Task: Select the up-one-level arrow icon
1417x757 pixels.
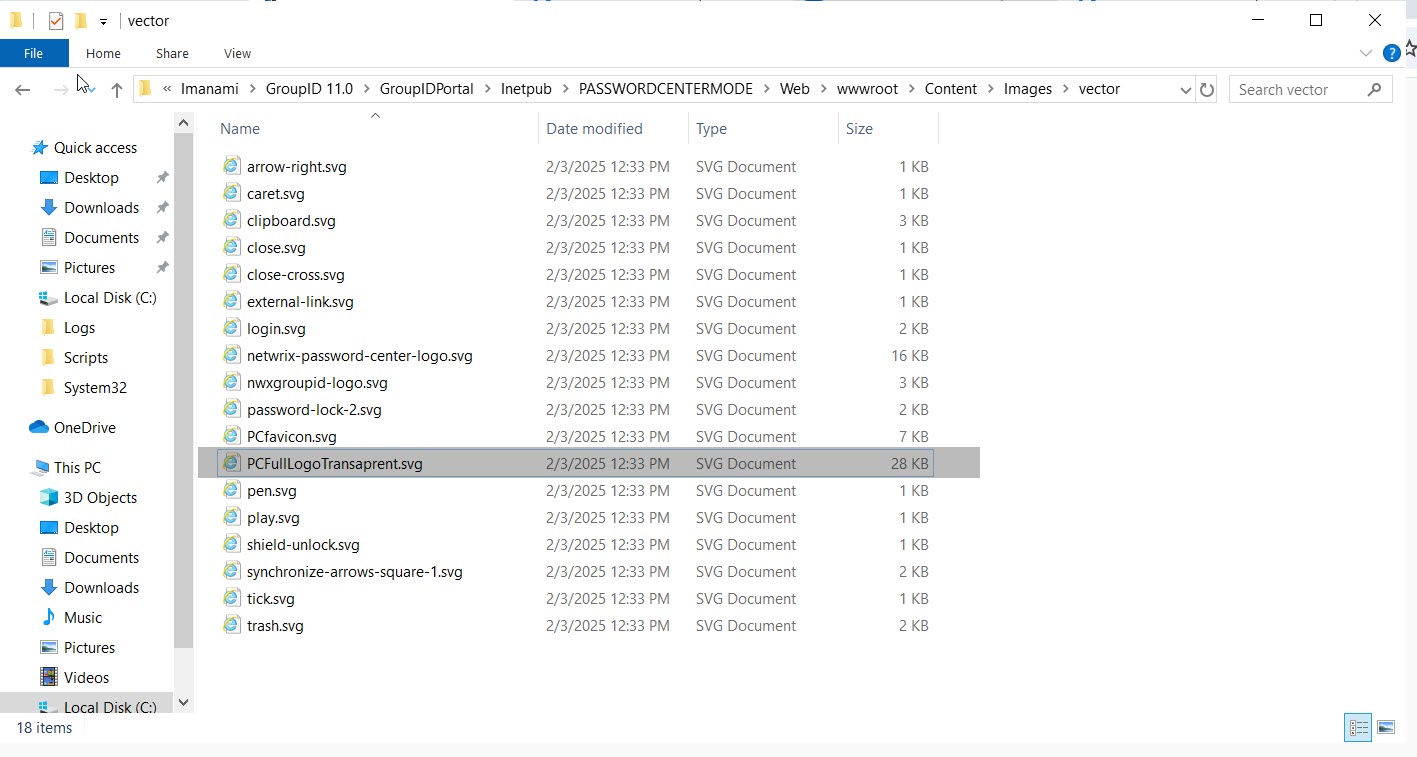Action: coord(116,89)
